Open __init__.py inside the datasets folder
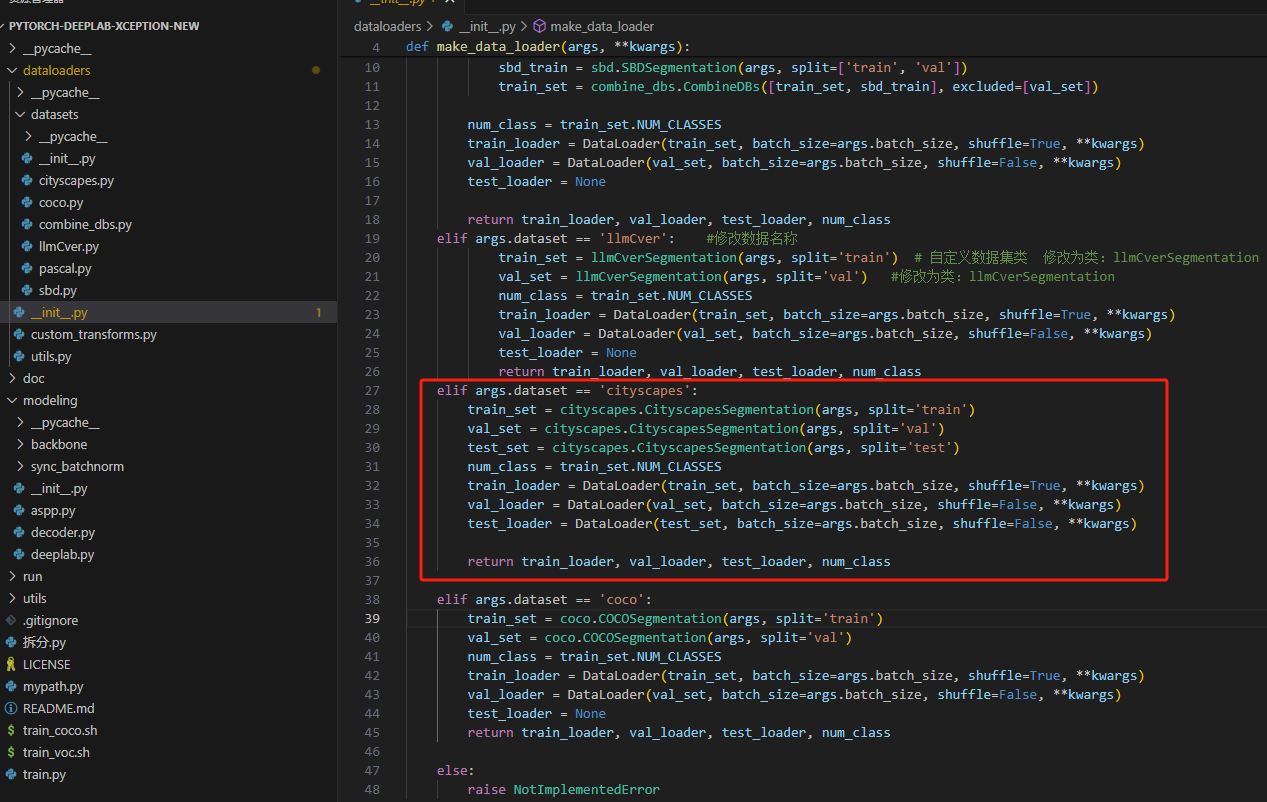 [x=67, y=159]
